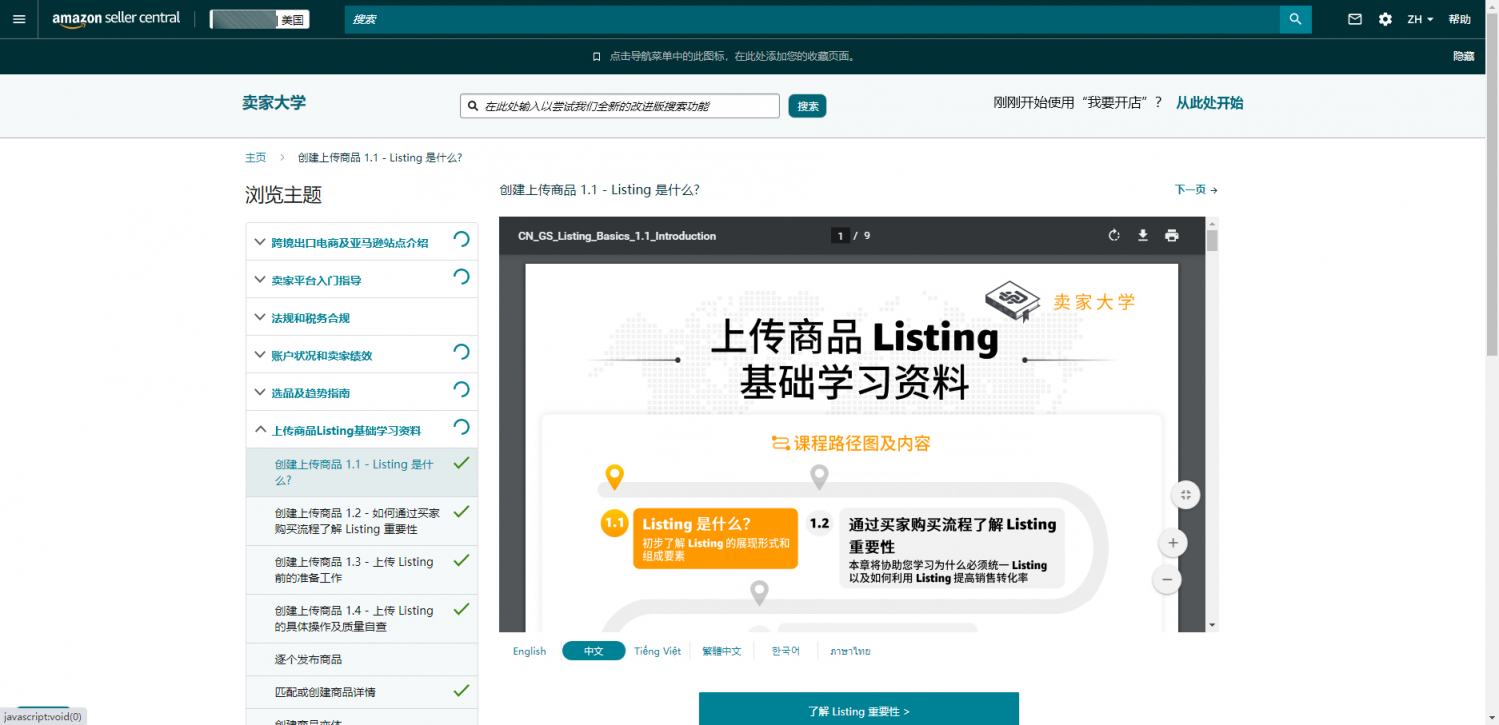This screenshot has width=1499, height=725.
Task: Click PDF viewer vertical scrollbar thumb
Action: coord(1212,240)
